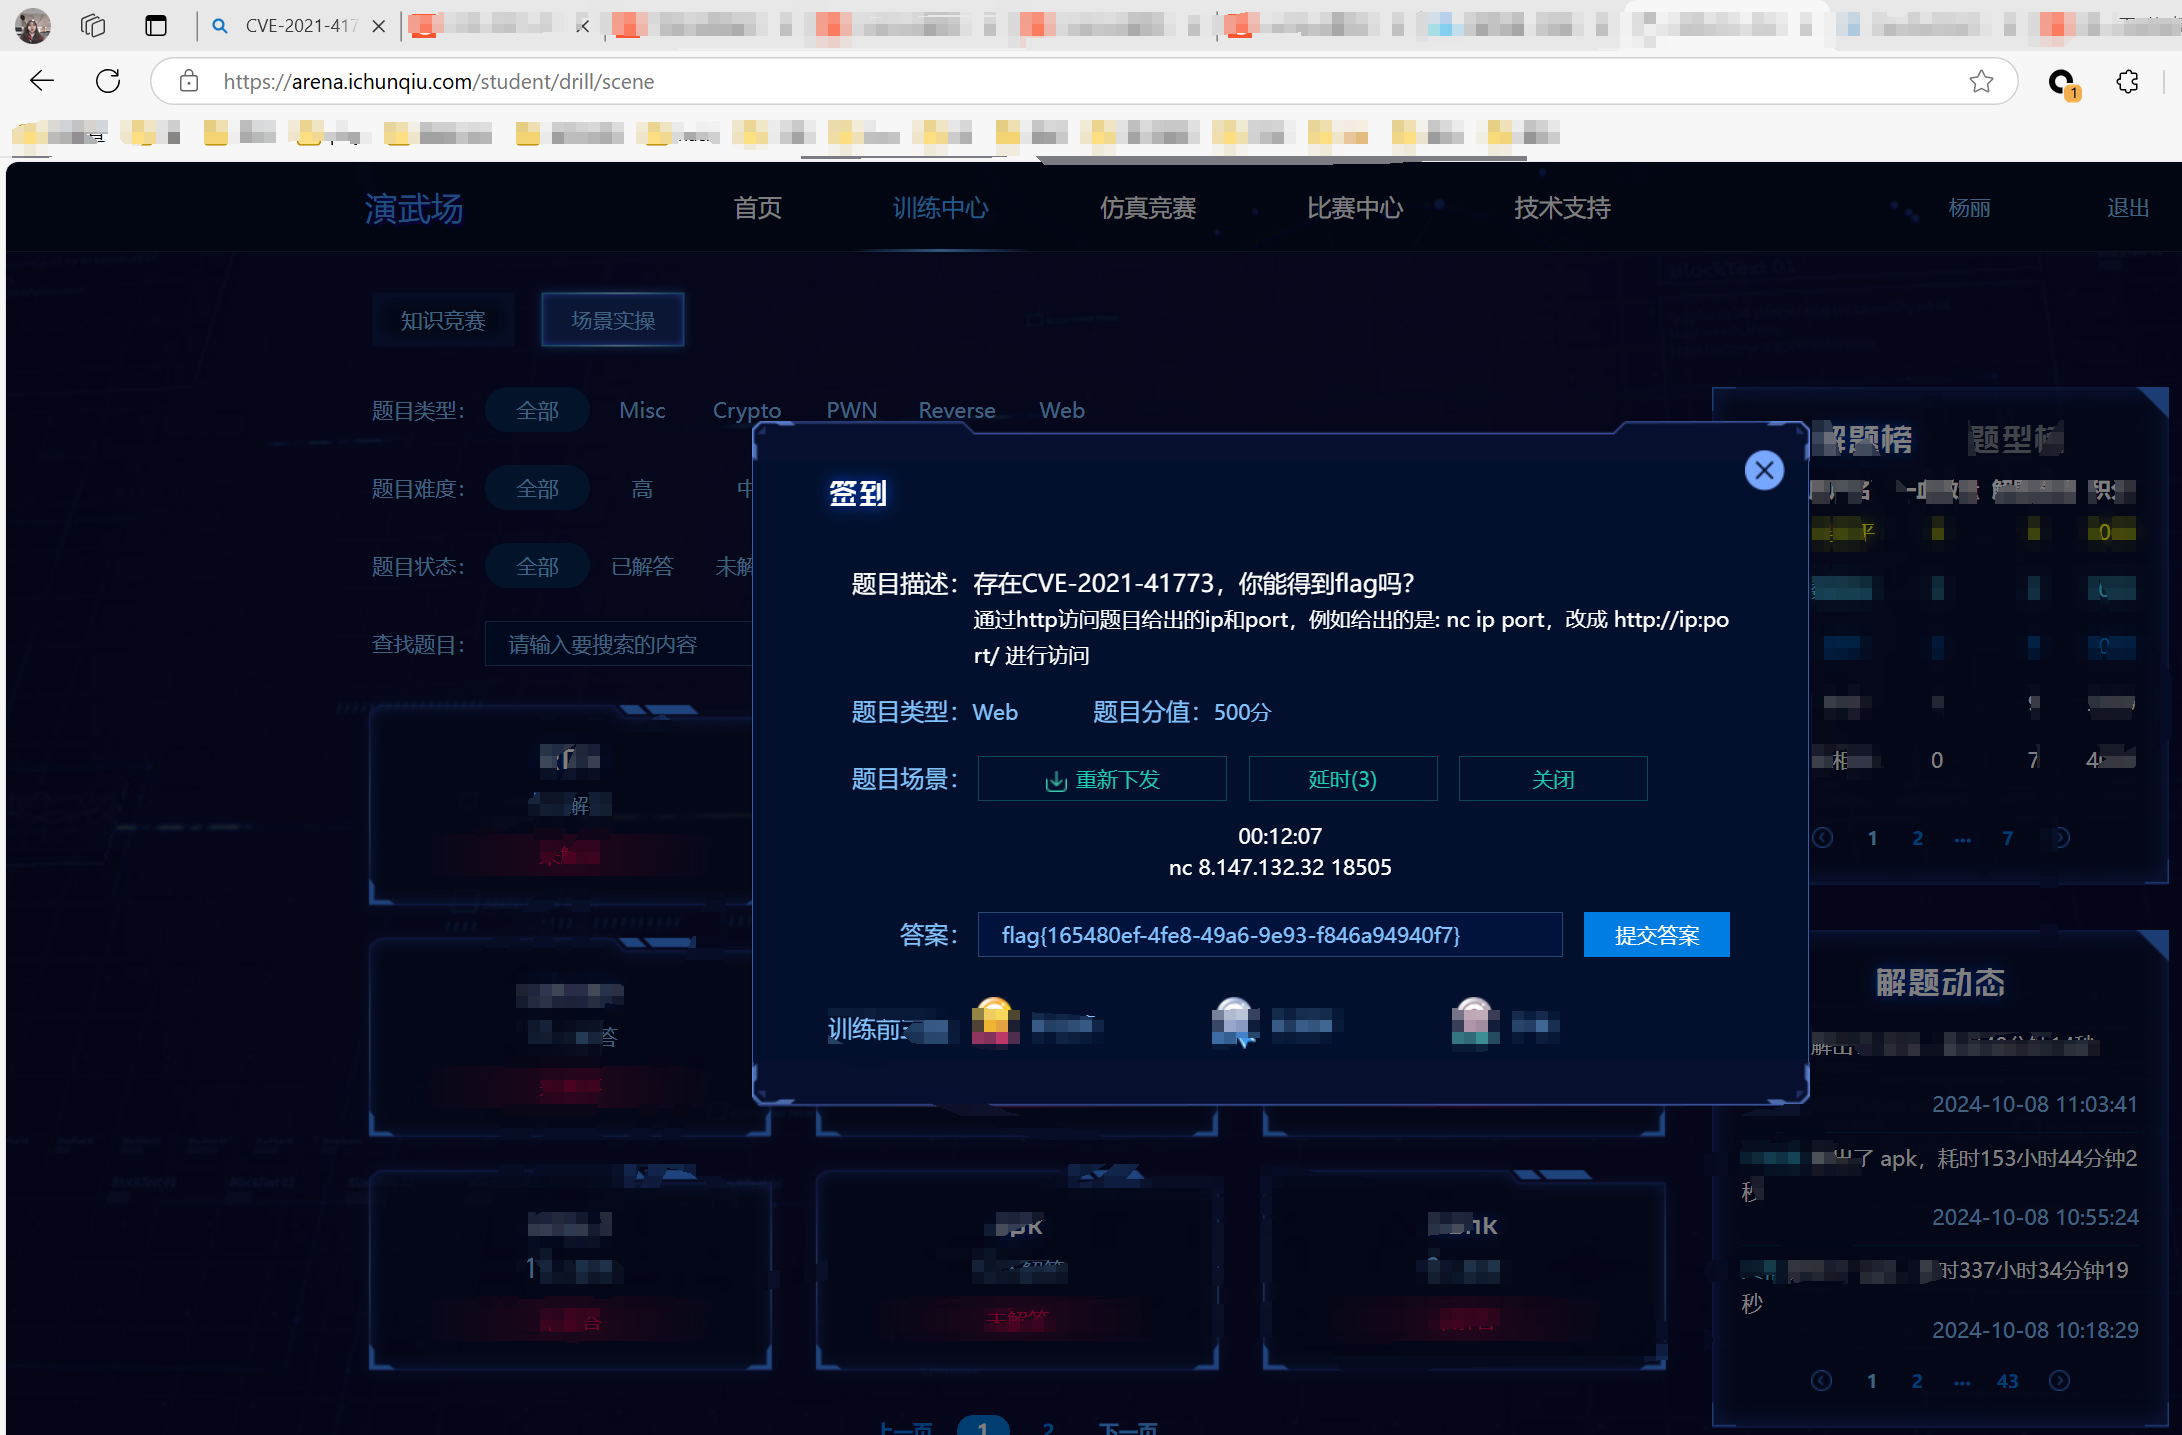
Task: Filter challenge type by Reverse
Action: click(957, 410)
